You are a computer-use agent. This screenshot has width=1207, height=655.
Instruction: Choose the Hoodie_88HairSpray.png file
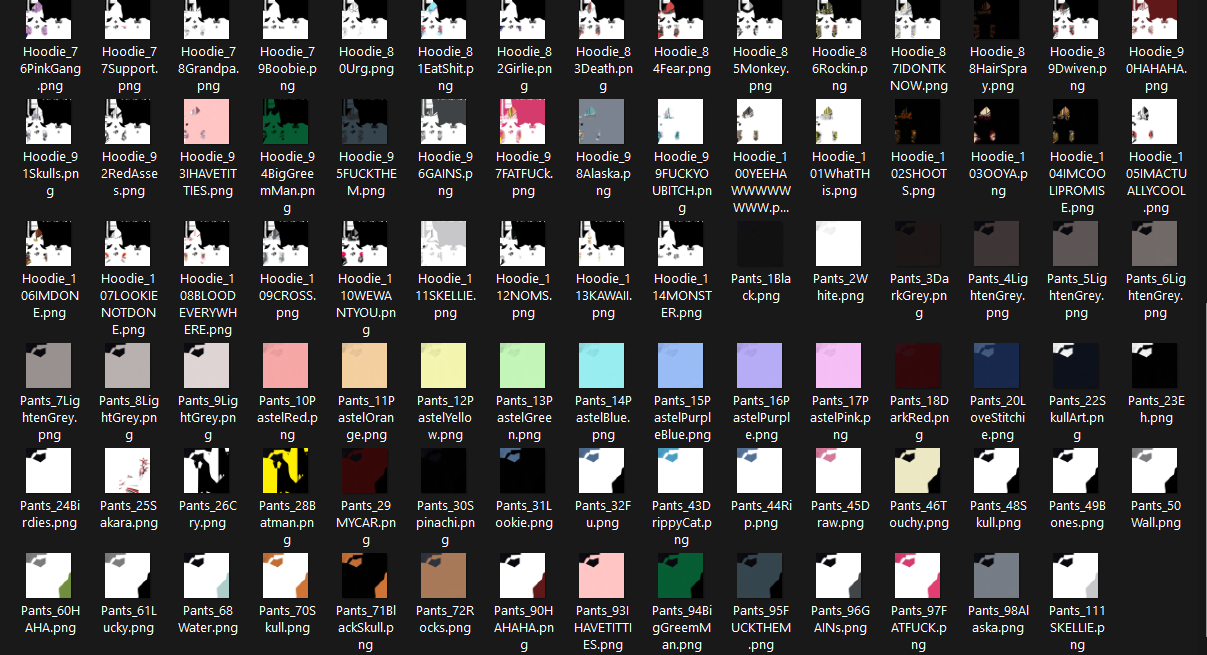(996, 48)
